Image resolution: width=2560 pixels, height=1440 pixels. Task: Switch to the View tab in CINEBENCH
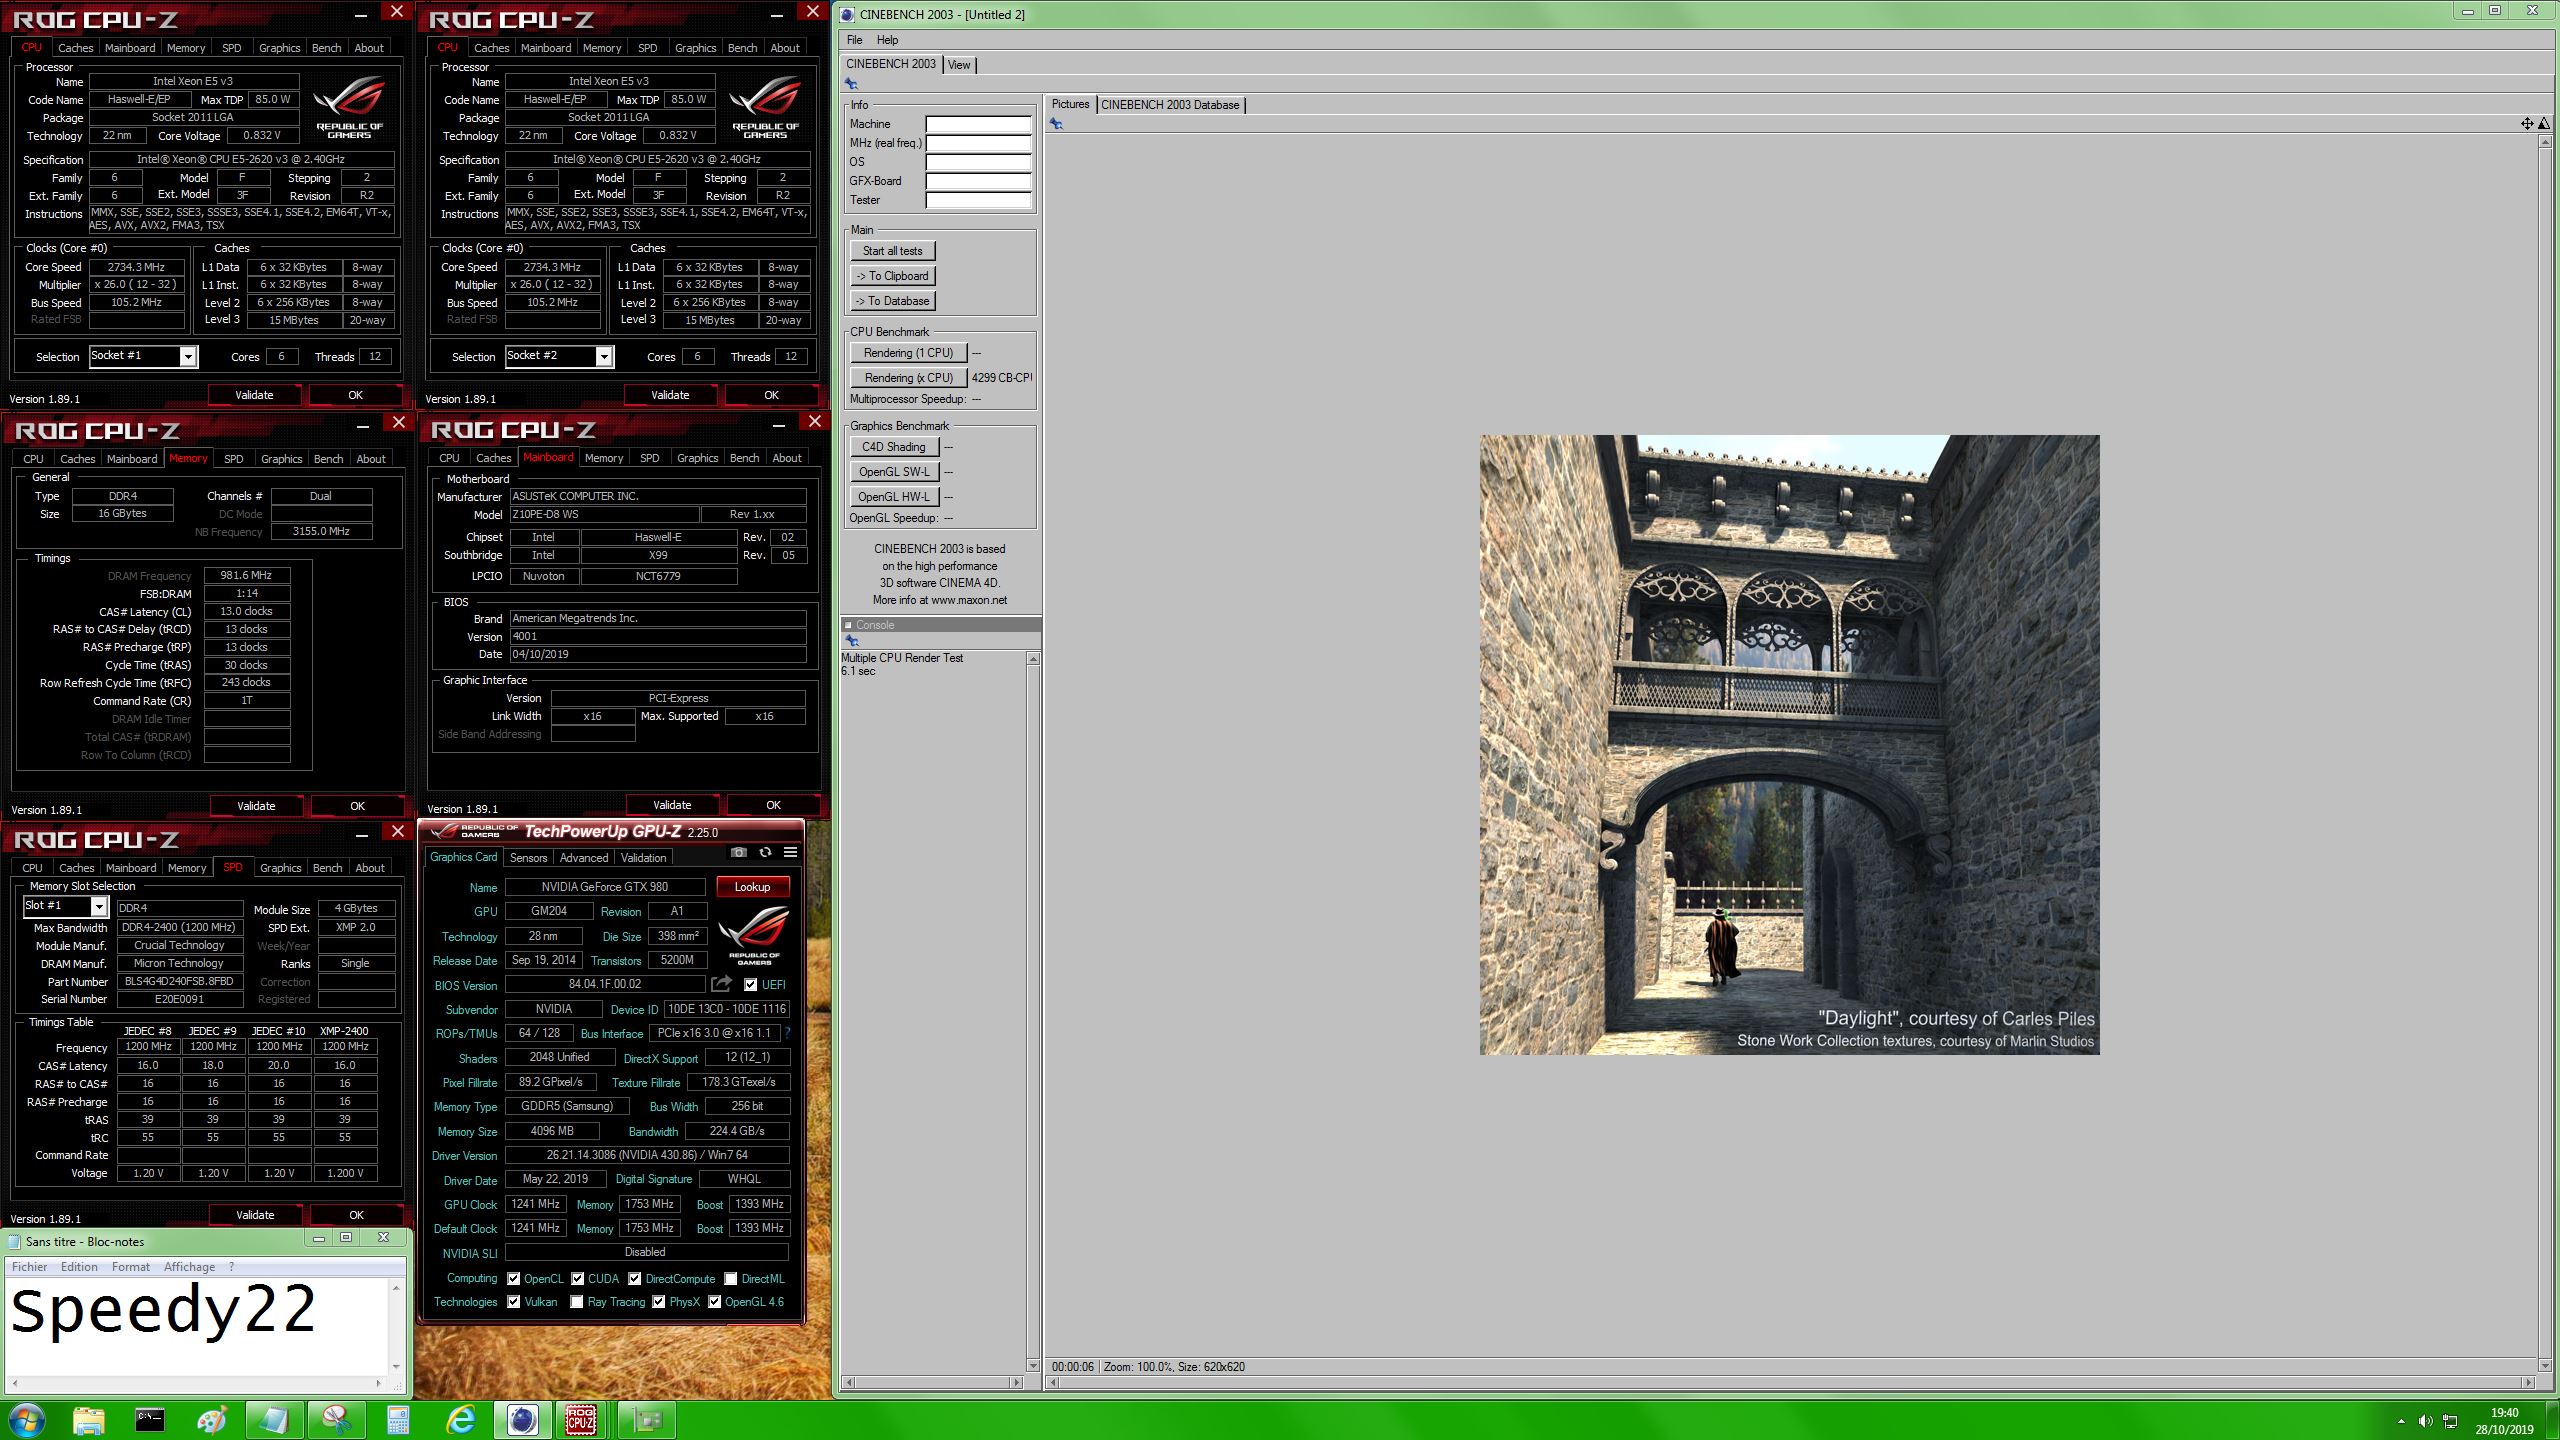(x=959, y=65)
